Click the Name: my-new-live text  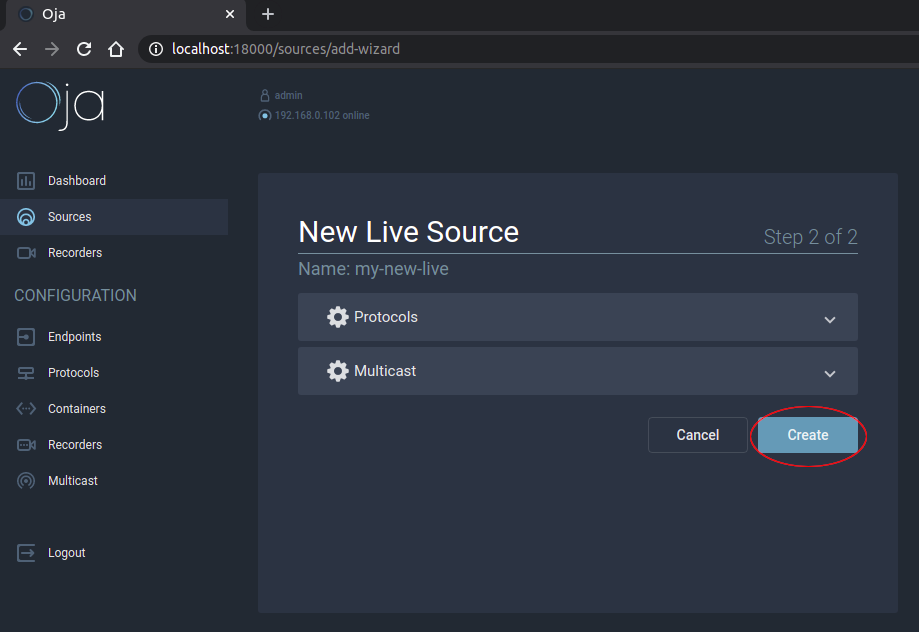click(373, 269)
